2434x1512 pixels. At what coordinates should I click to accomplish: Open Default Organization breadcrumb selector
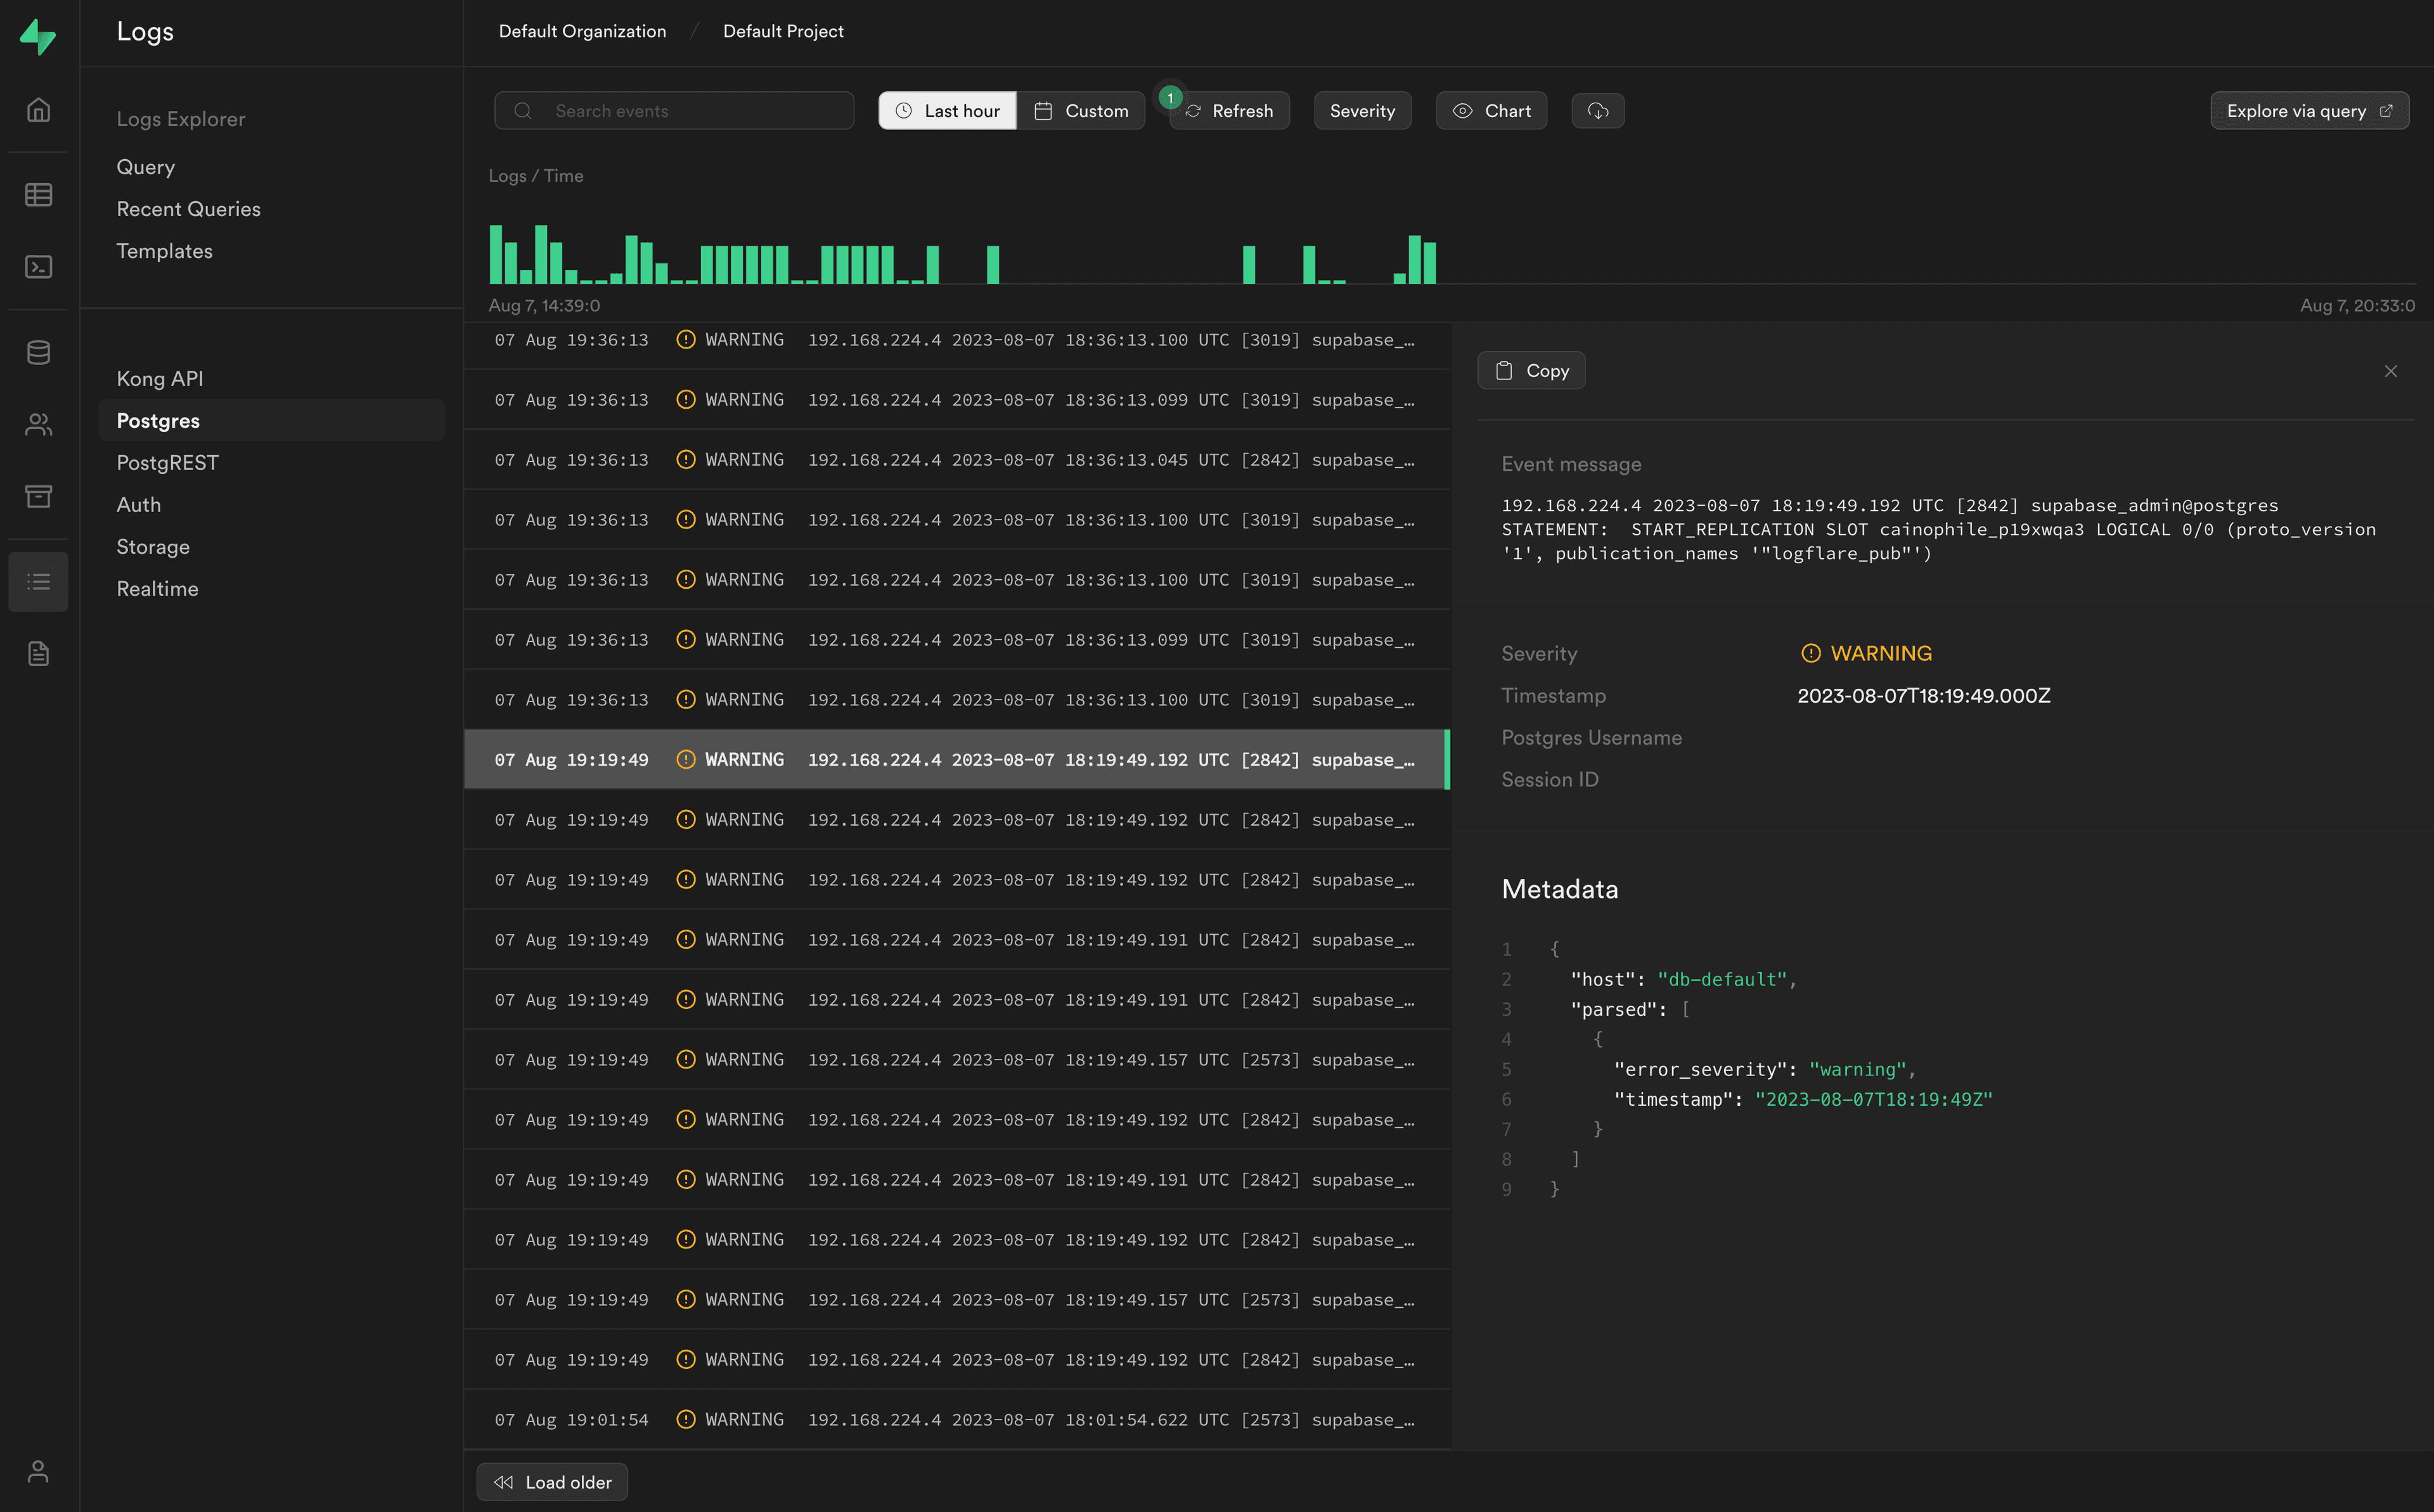582,31
